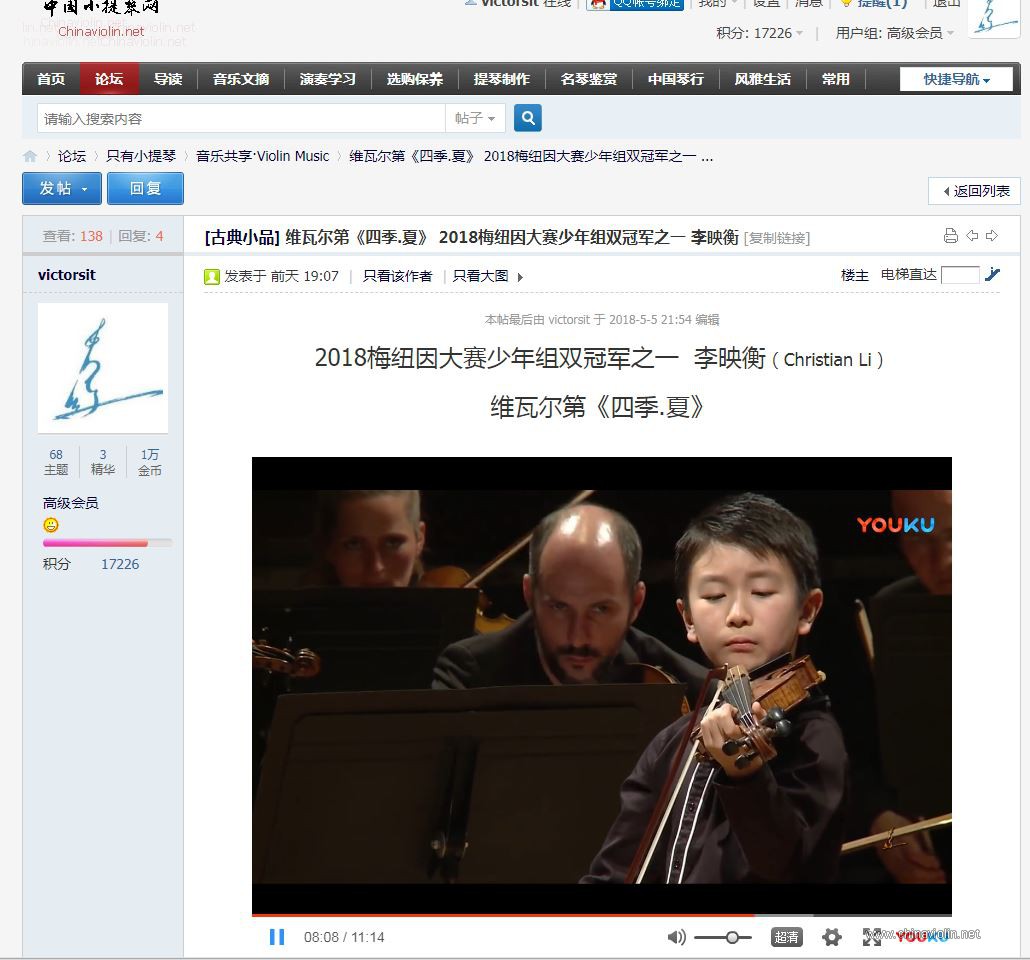The image size is (1030, 960).
Task: Open the 首页 nav tab
Action: click(x=51, y=80)
